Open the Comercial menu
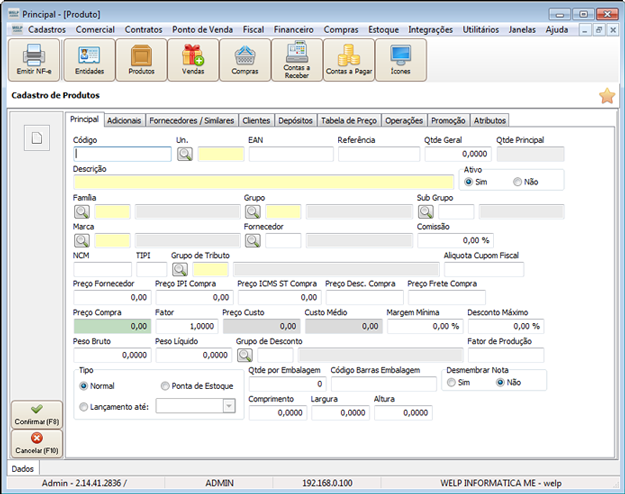This screenshot has width=625, height=494. pos(95,30)
